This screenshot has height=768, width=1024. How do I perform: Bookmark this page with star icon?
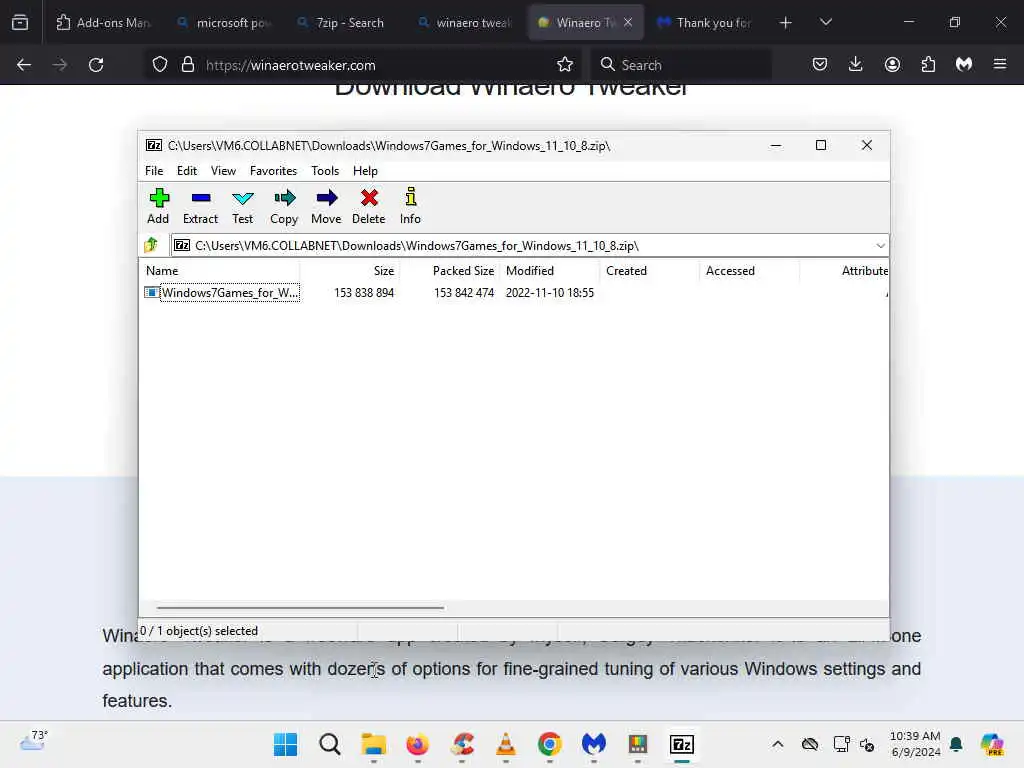pyautogui.click(x=565, y=65)
